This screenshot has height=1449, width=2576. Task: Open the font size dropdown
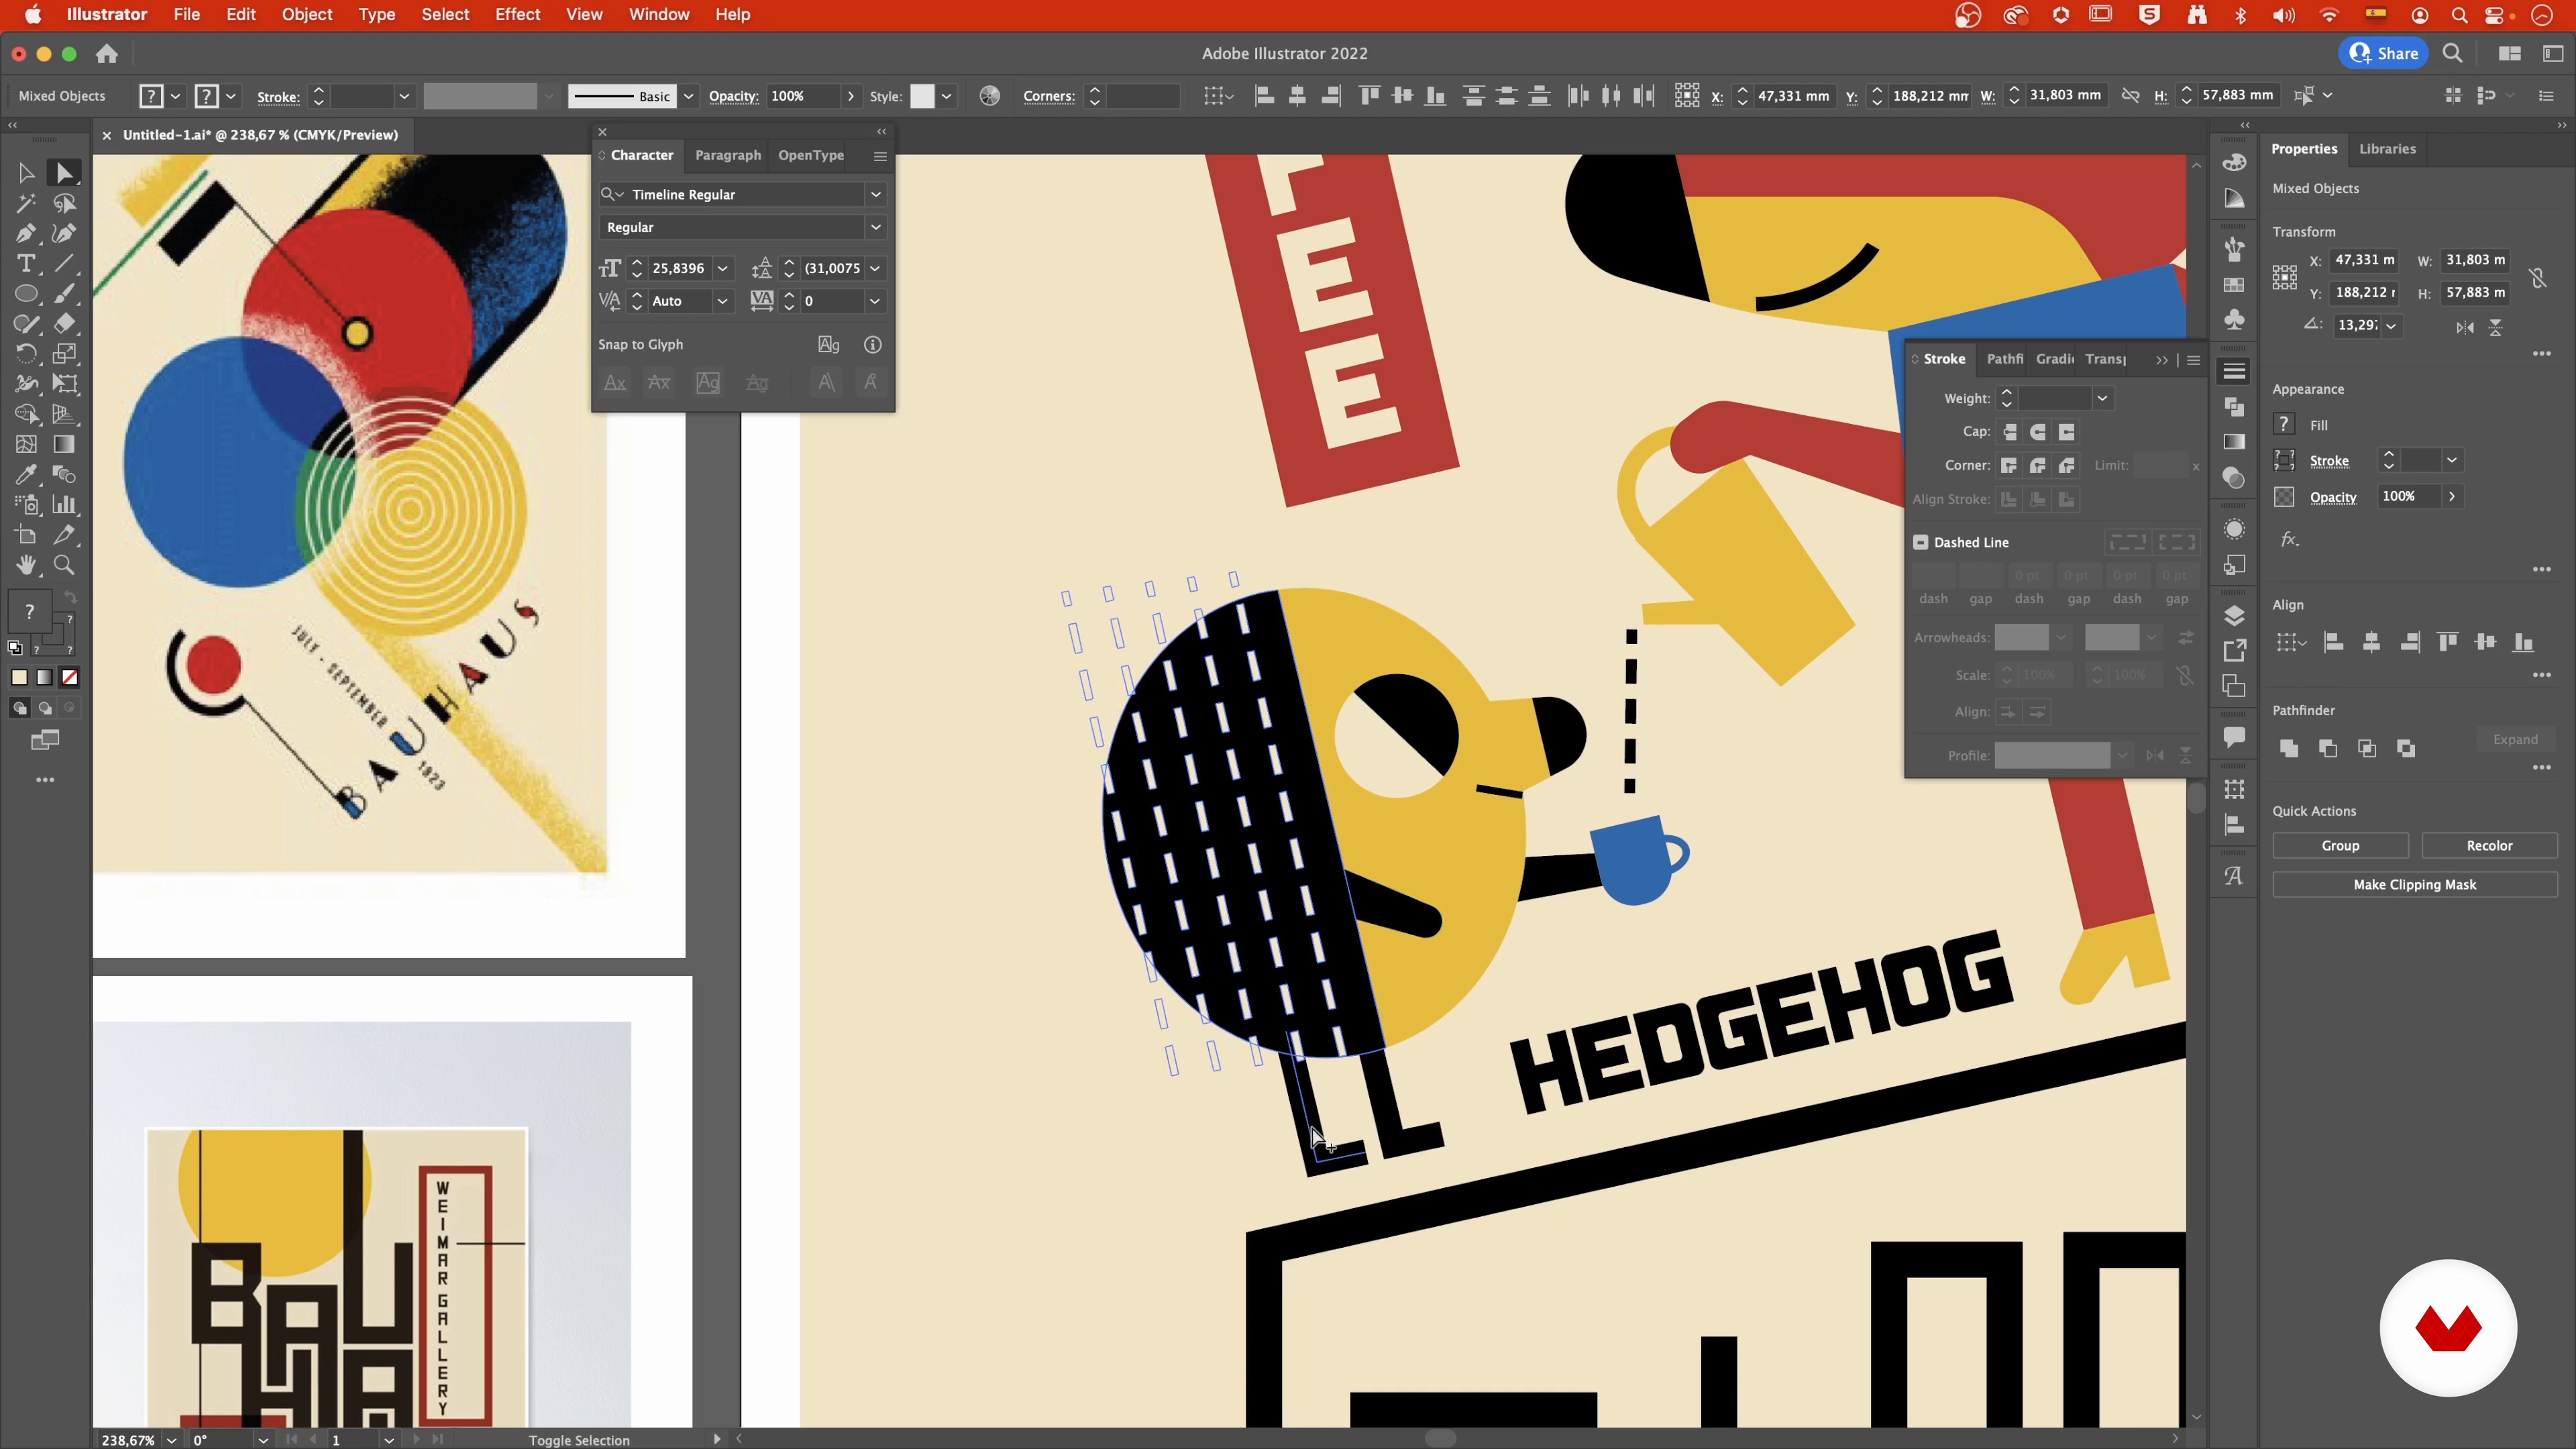click(x=723, y=268)
